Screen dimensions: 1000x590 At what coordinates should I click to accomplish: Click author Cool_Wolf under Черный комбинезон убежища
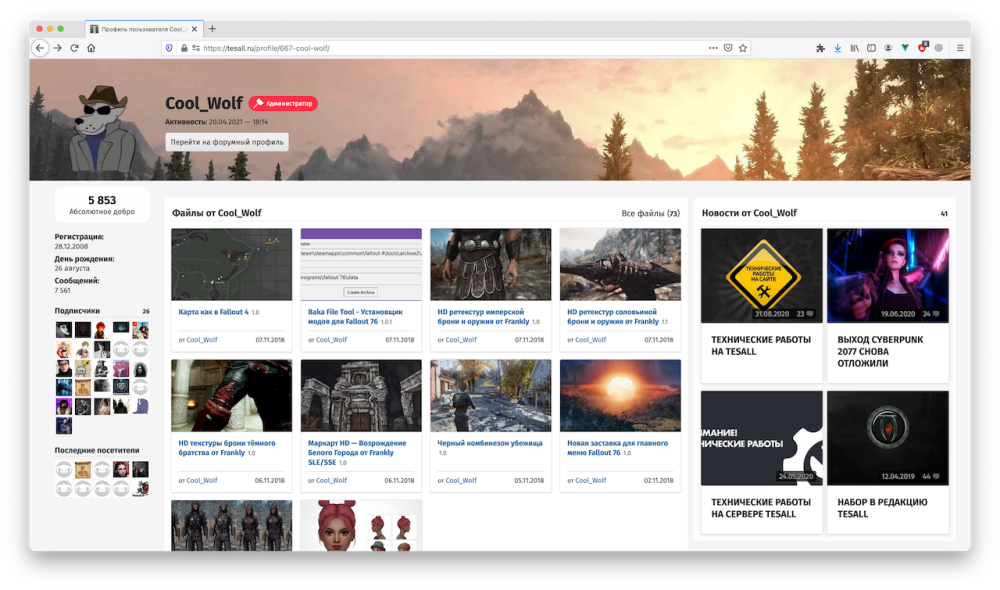point(460,480)
